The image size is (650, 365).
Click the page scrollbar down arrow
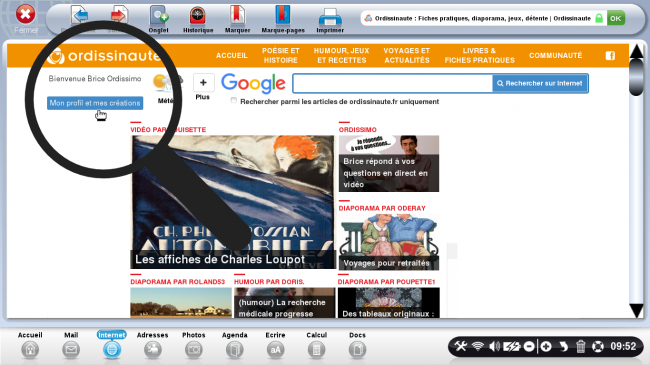pos(636,310)
